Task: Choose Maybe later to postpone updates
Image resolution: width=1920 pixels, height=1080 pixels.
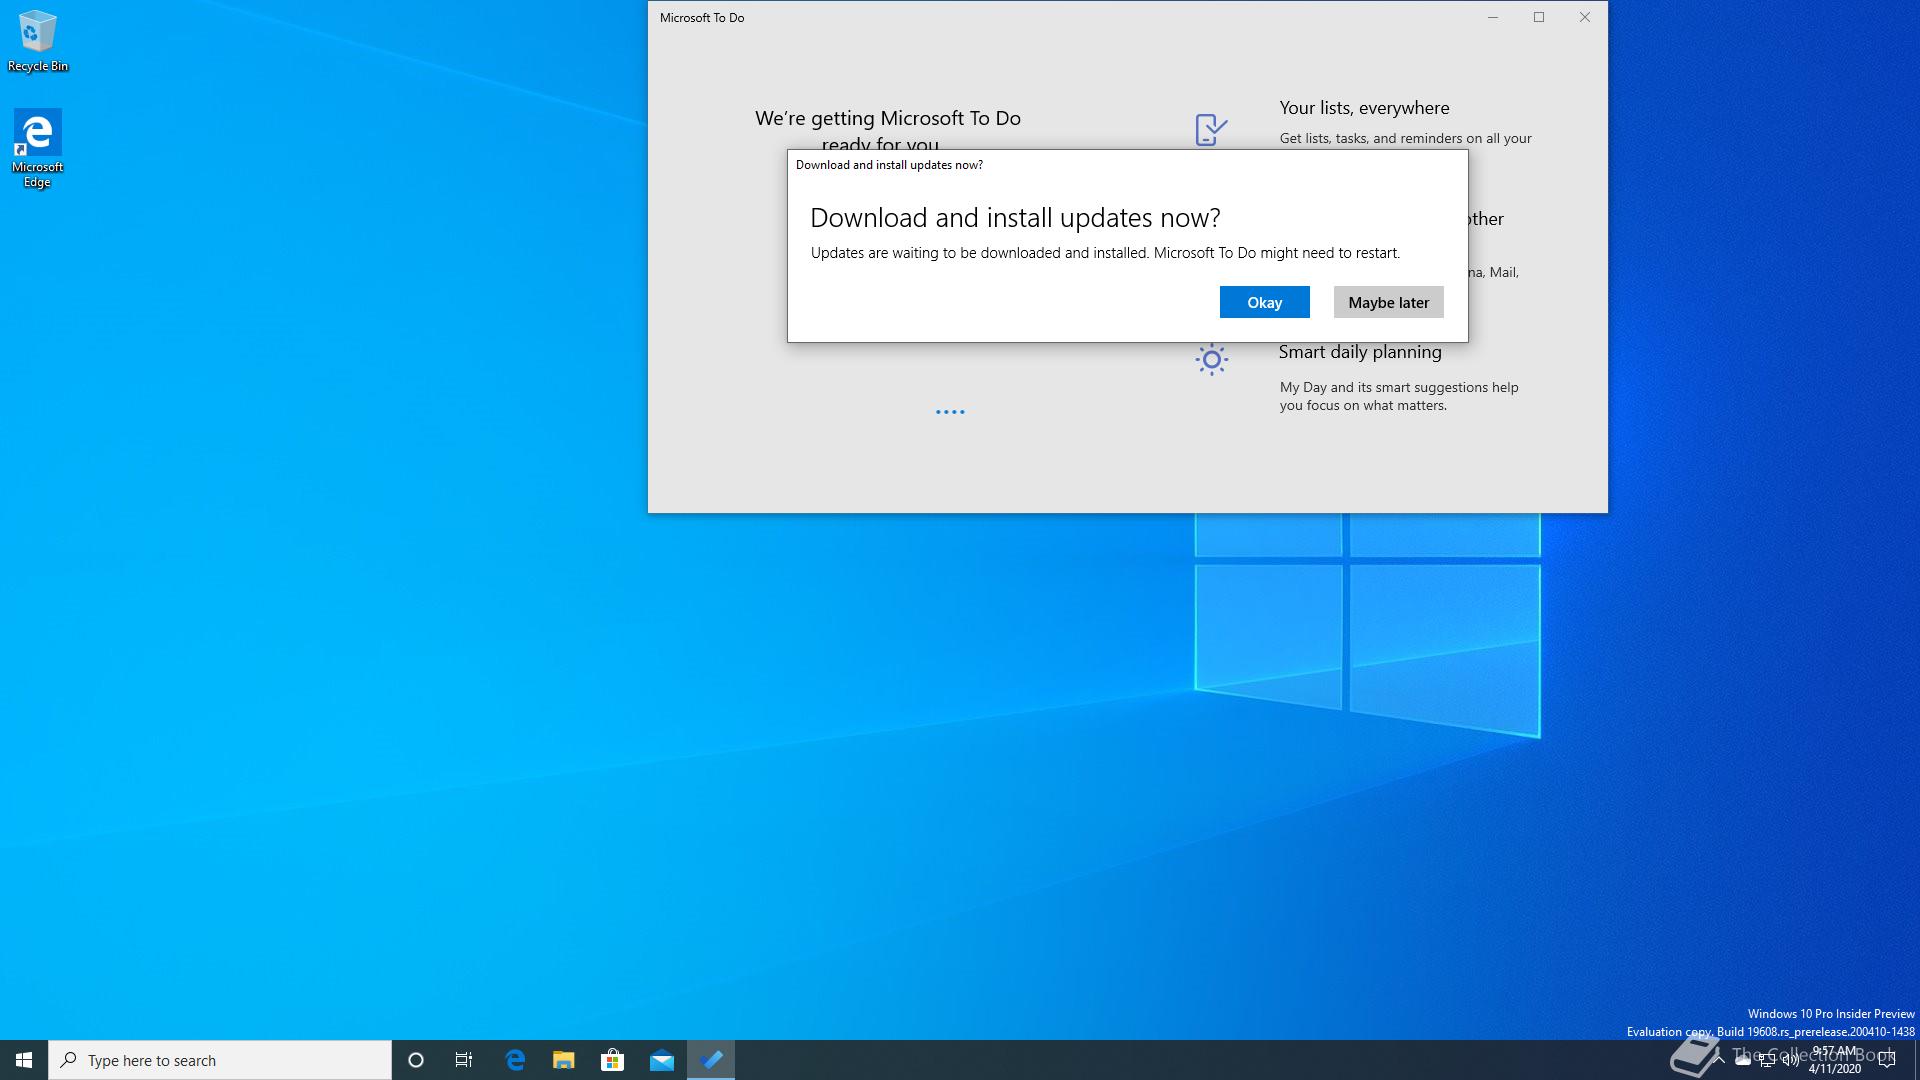Action: (1388, 302)
